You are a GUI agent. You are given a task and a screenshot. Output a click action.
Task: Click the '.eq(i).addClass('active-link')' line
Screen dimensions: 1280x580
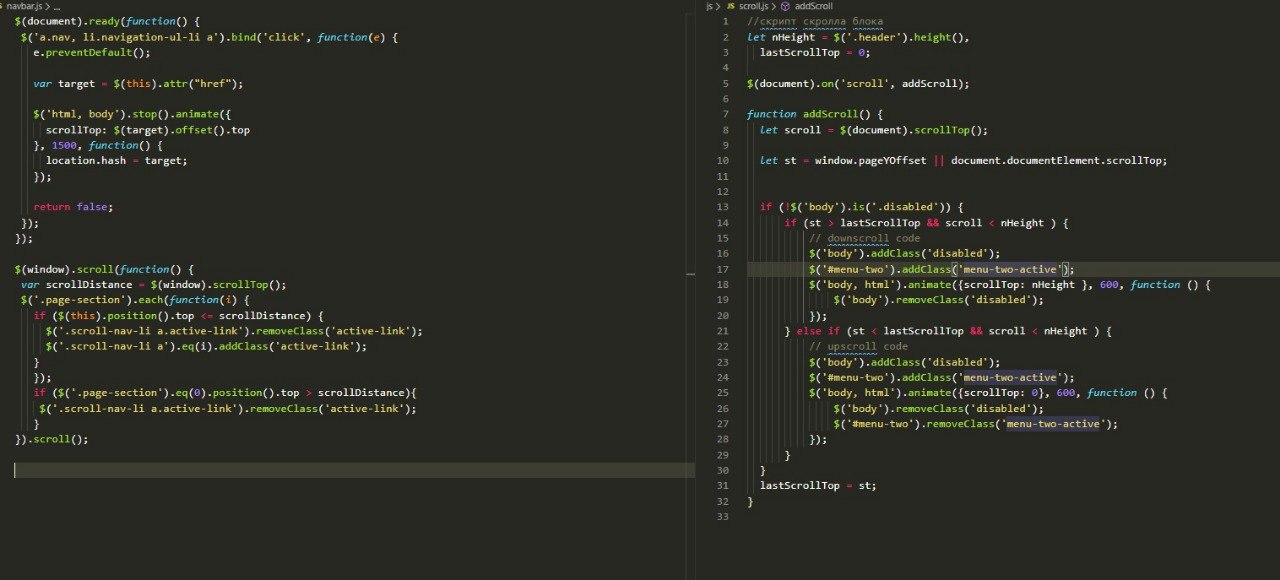[x=206, y=346]
